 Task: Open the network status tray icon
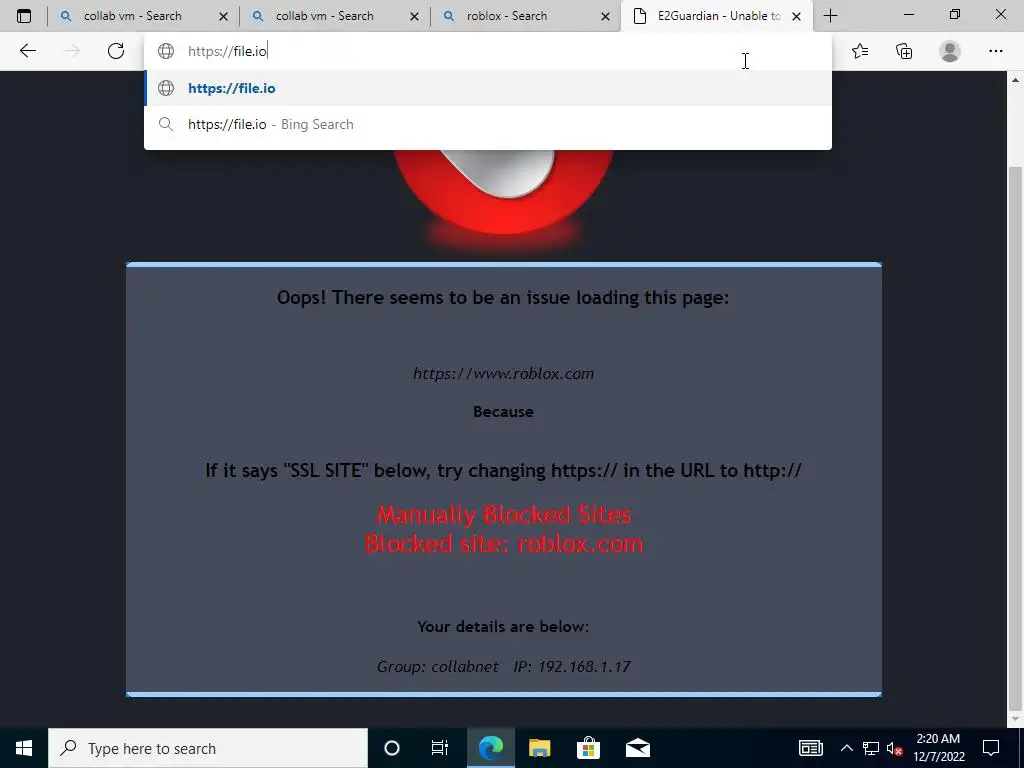871,748
